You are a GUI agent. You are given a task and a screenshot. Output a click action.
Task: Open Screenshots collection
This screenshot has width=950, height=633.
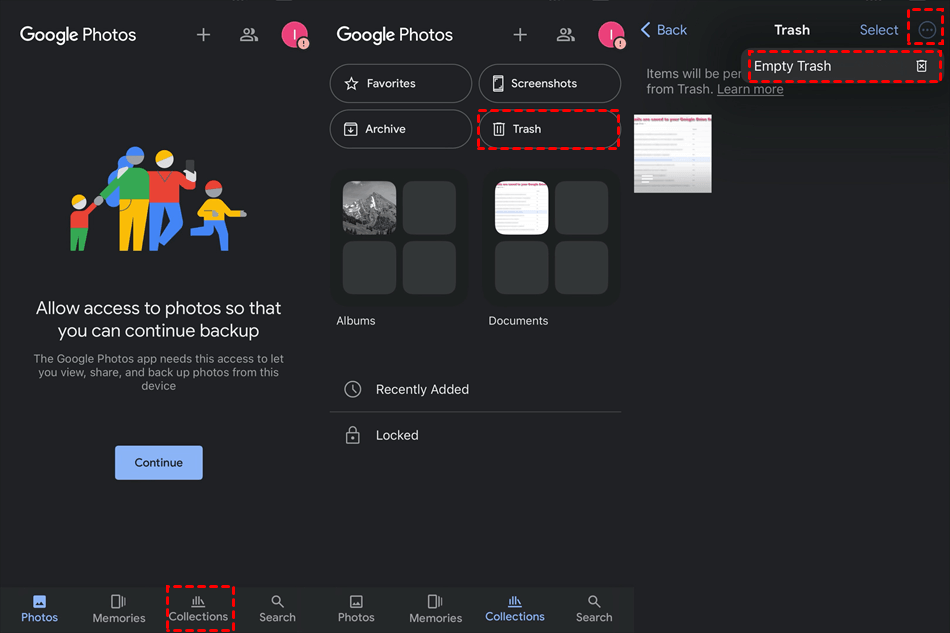[x=550, y=84]
